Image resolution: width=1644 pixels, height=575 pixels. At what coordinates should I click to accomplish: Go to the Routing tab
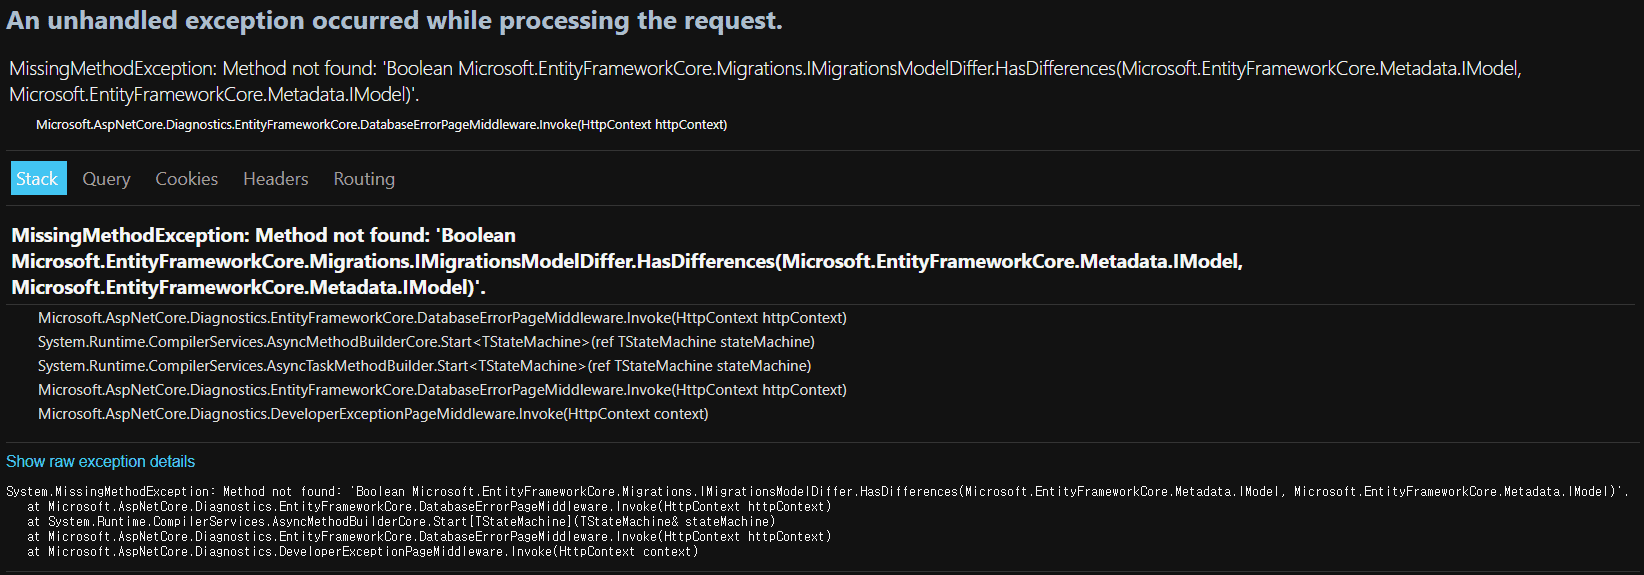[x=364, y=179]
